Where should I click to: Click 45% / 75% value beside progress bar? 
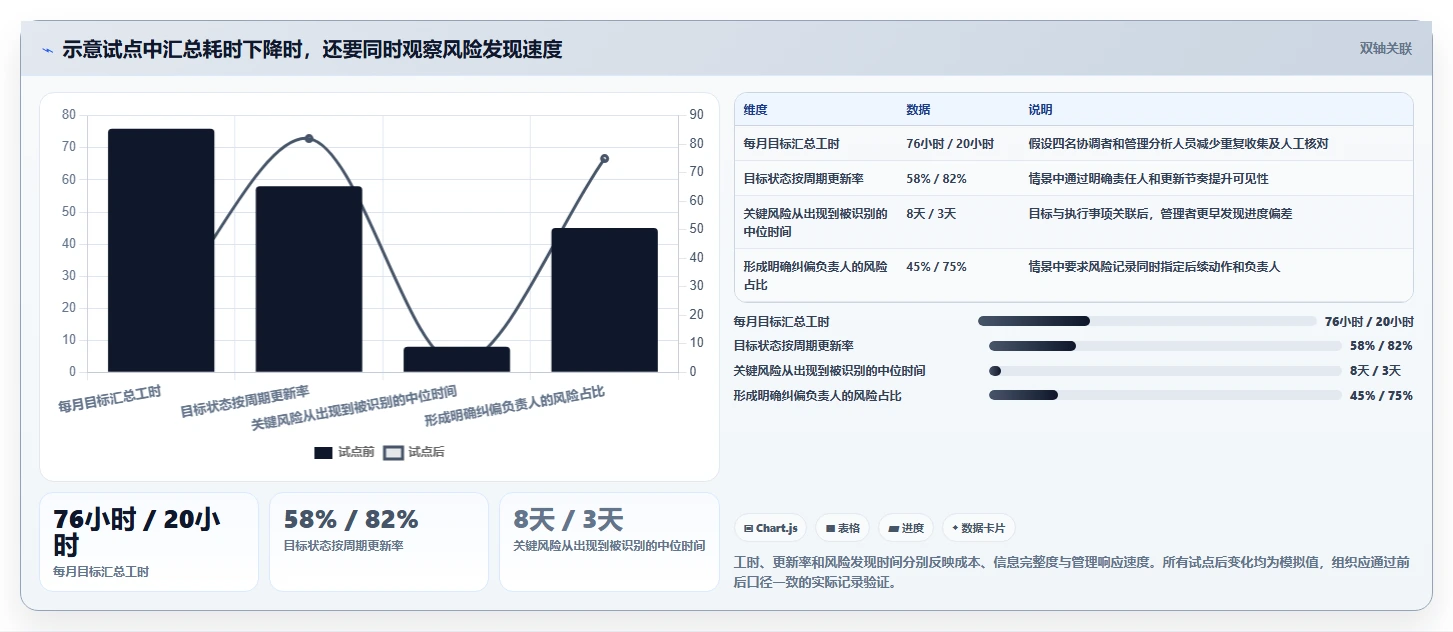1381,395
